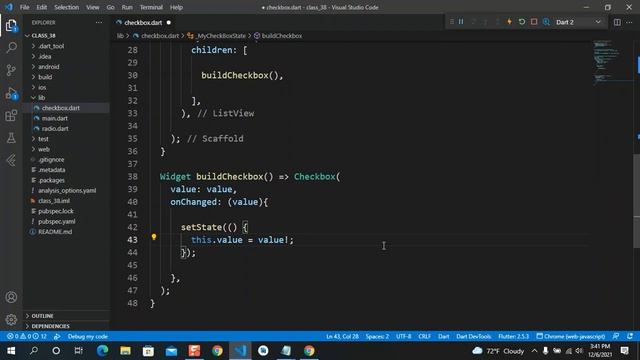Open the Search view in activity bar

pyautogui.click(x=11, y=47)
